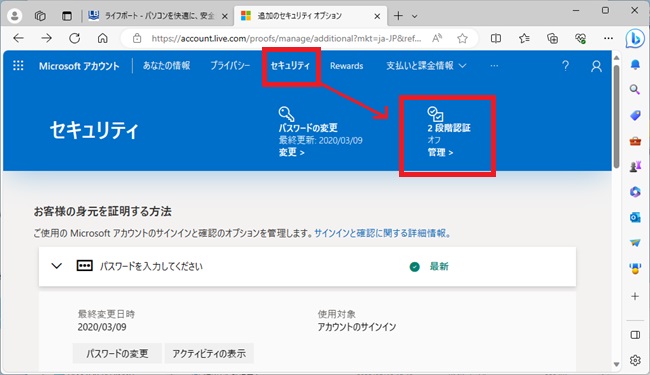This screenshot has width=650, height=375.
Task: Expand the tab search dropdown arrow
Action: (415, 16)
